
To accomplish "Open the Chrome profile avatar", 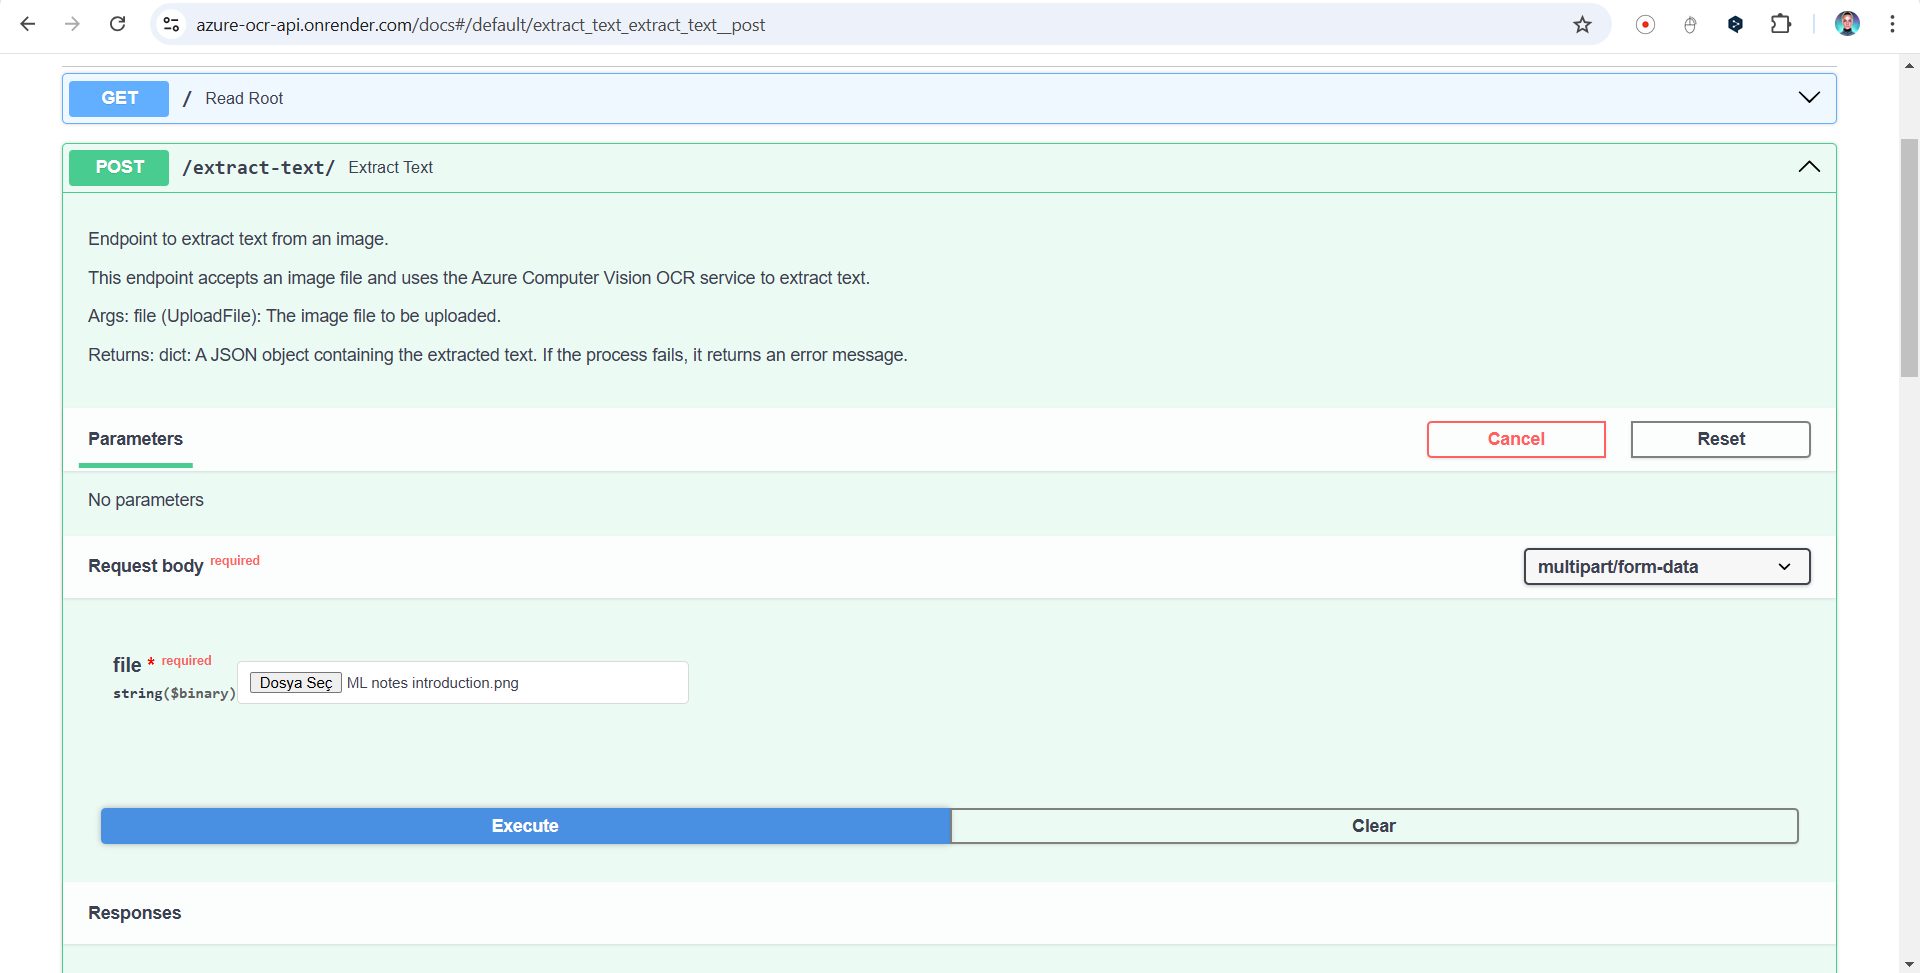I will 1847,24.
